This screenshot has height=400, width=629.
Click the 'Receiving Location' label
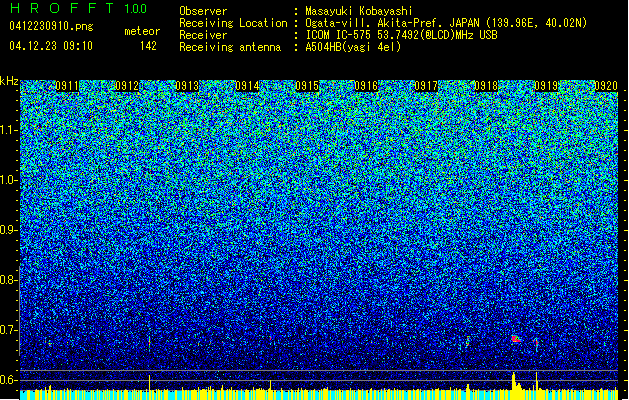233,23
